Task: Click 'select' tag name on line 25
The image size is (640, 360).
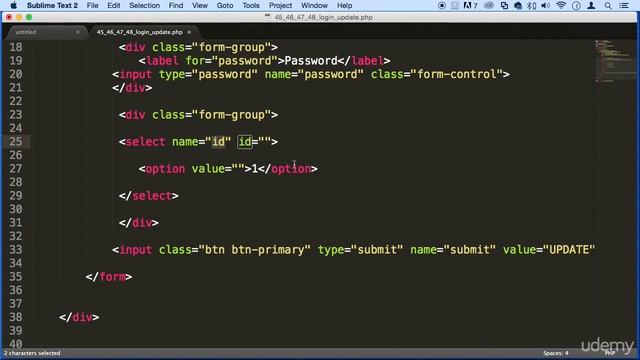Action: (x=145, y=142)
